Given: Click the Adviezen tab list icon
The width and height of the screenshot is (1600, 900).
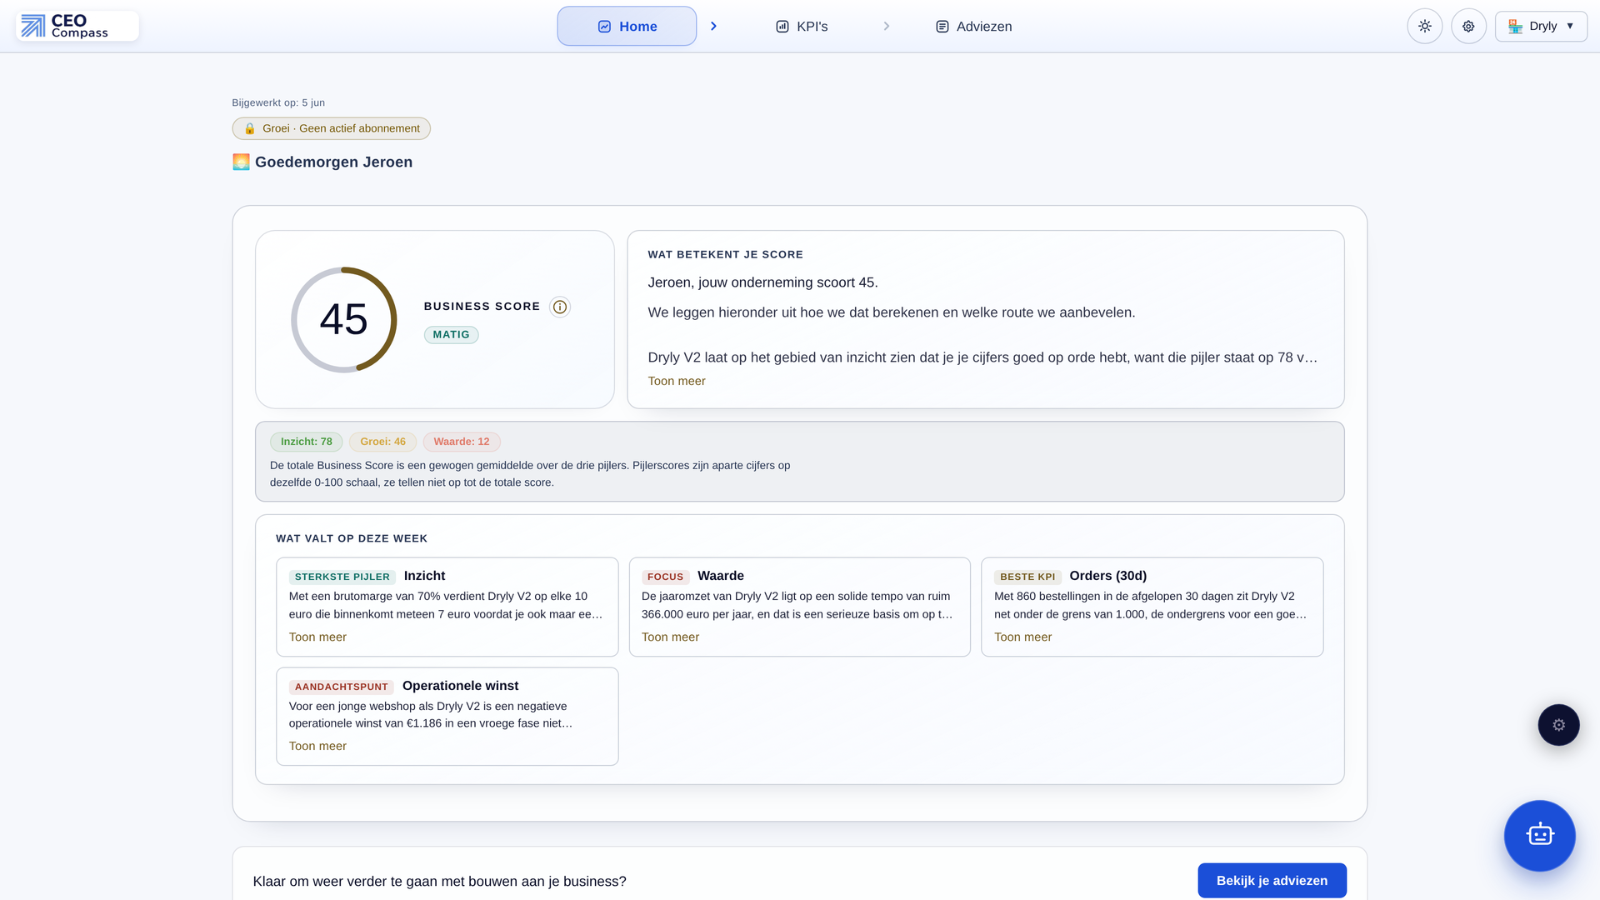Looking at the screenshot, I should (942, 27).
